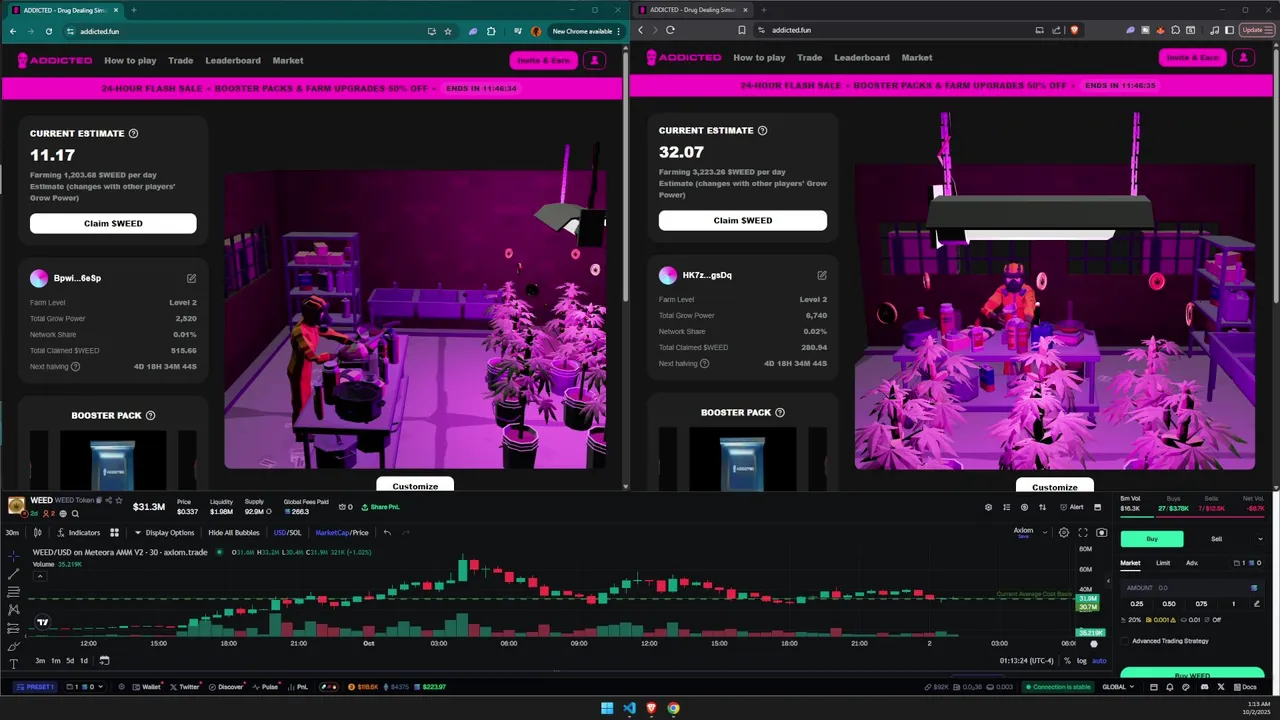Favorite the WEED token with star icon
The height and width of the screenshot is (720, 1280).
[x=119, y=500]
